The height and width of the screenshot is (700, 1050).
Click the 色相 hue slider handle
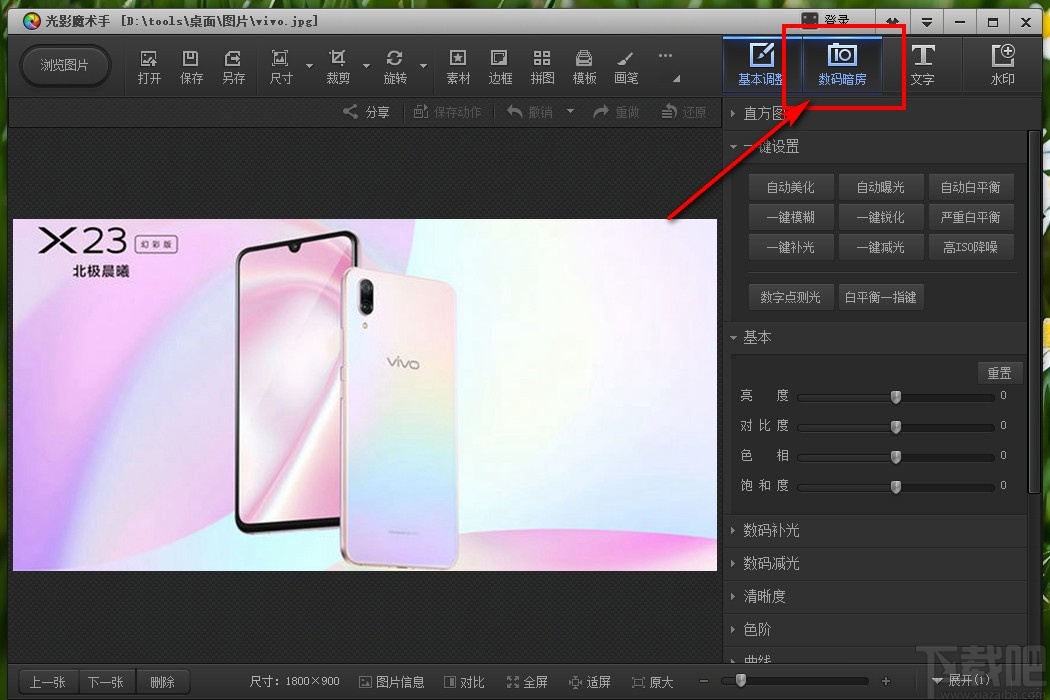(896, 456)
